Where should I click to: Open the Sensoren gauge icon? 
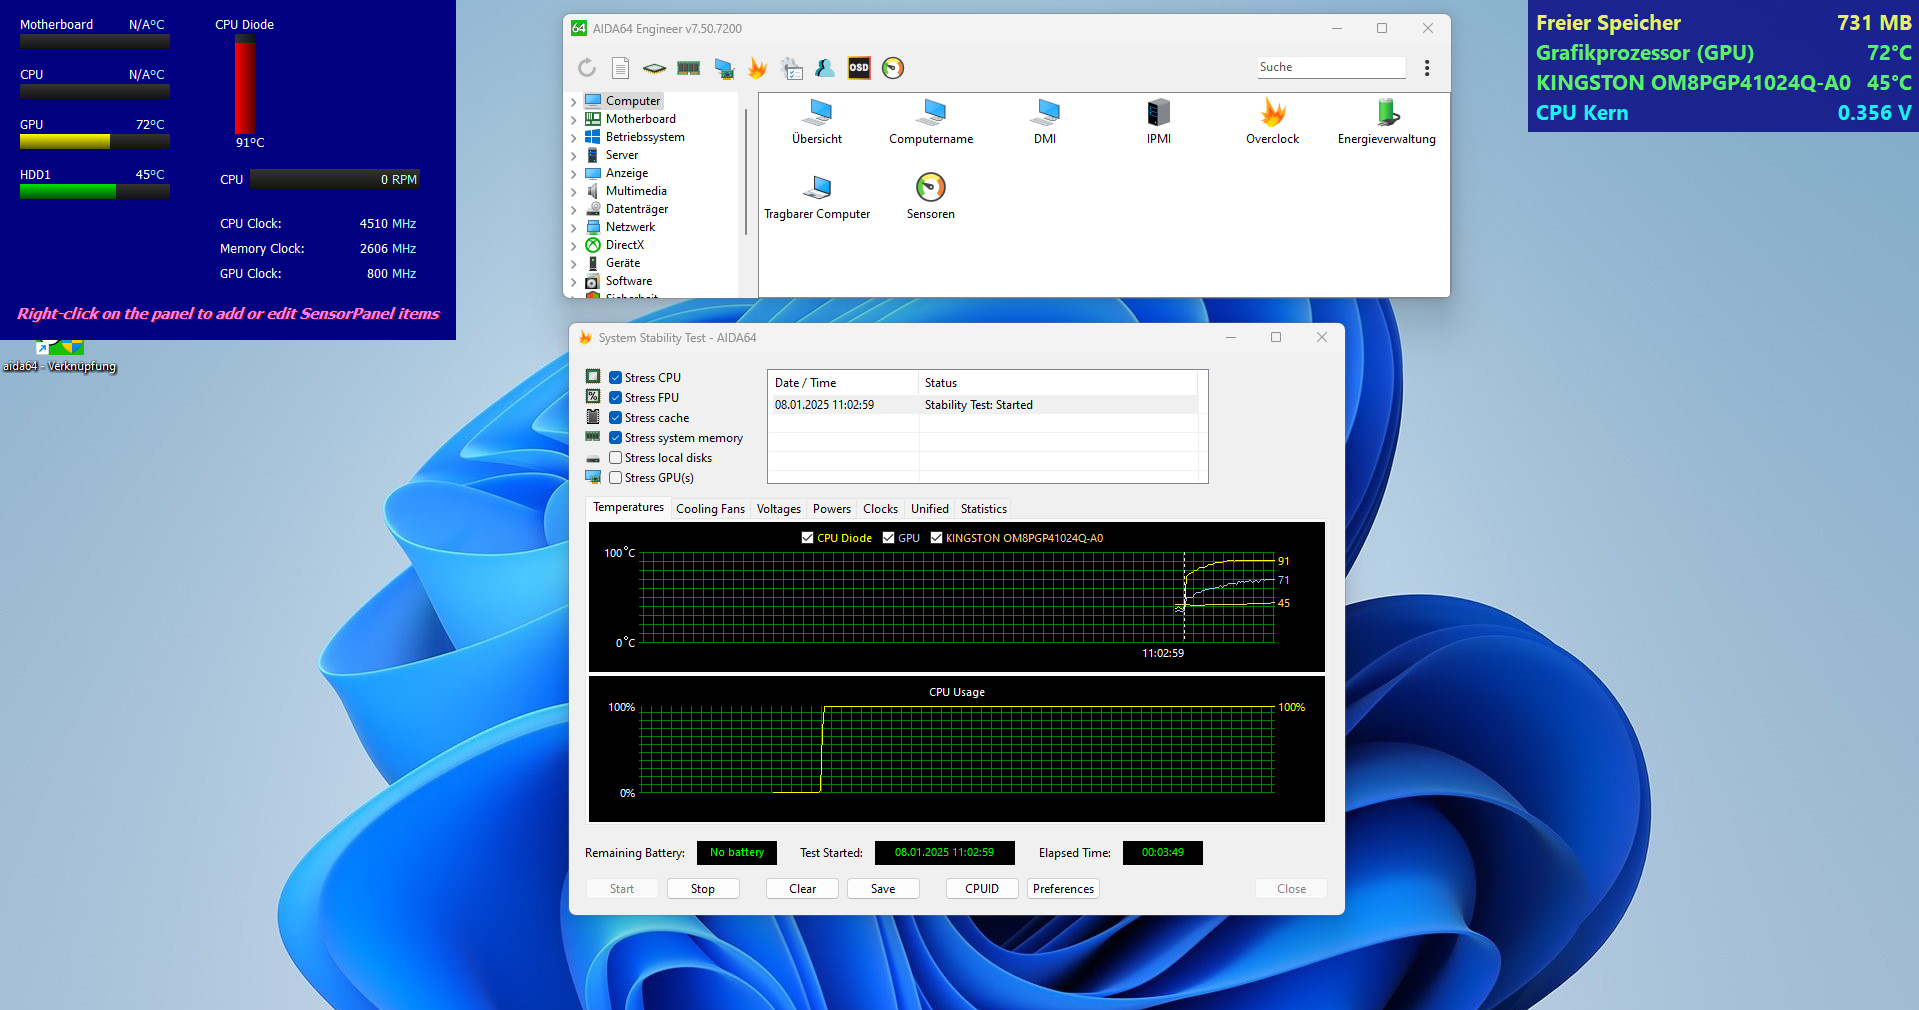pos(931,197)
